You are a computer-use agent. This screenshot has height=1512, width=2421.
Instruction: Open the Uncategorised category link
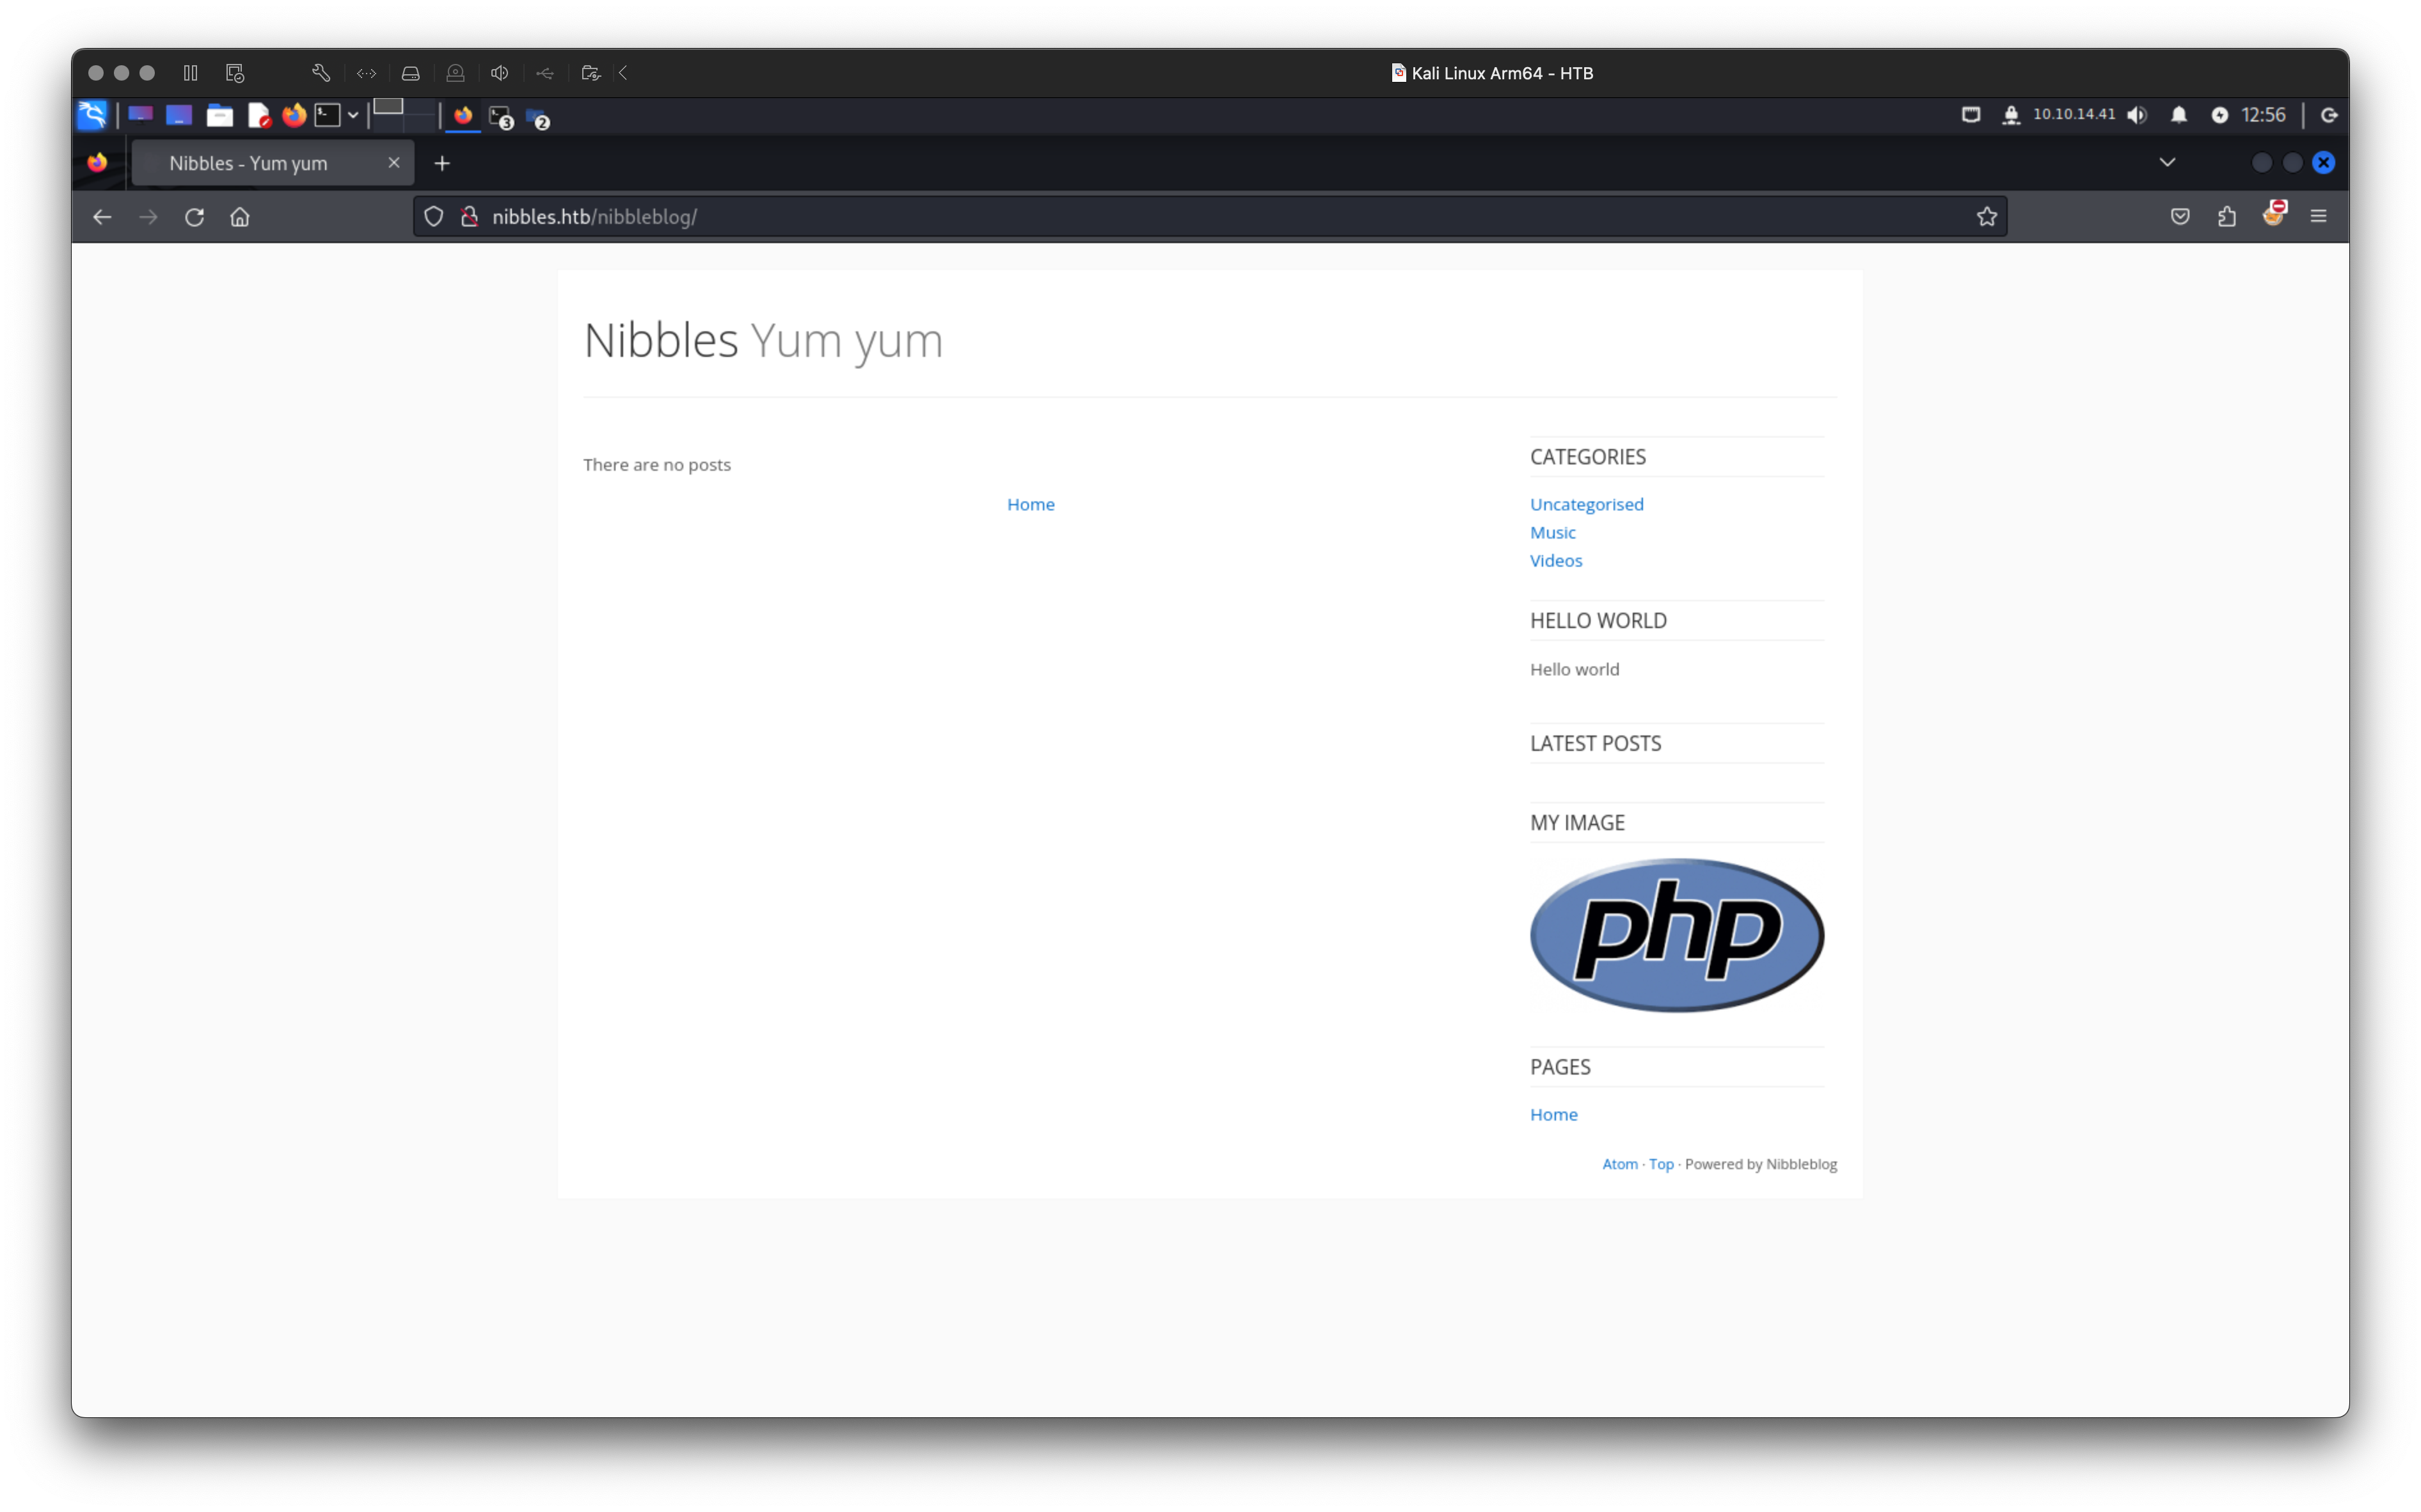[x=1586, y=504]
